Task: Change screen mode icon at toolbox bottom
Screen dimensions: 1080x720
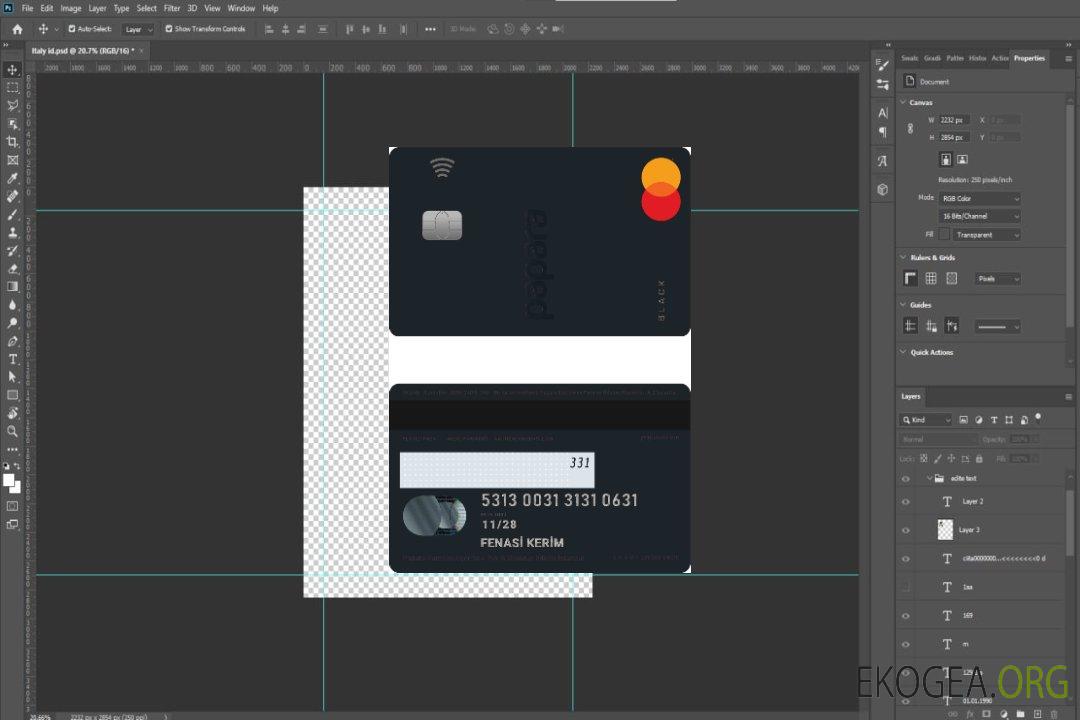Action: (x=12, y=524)
